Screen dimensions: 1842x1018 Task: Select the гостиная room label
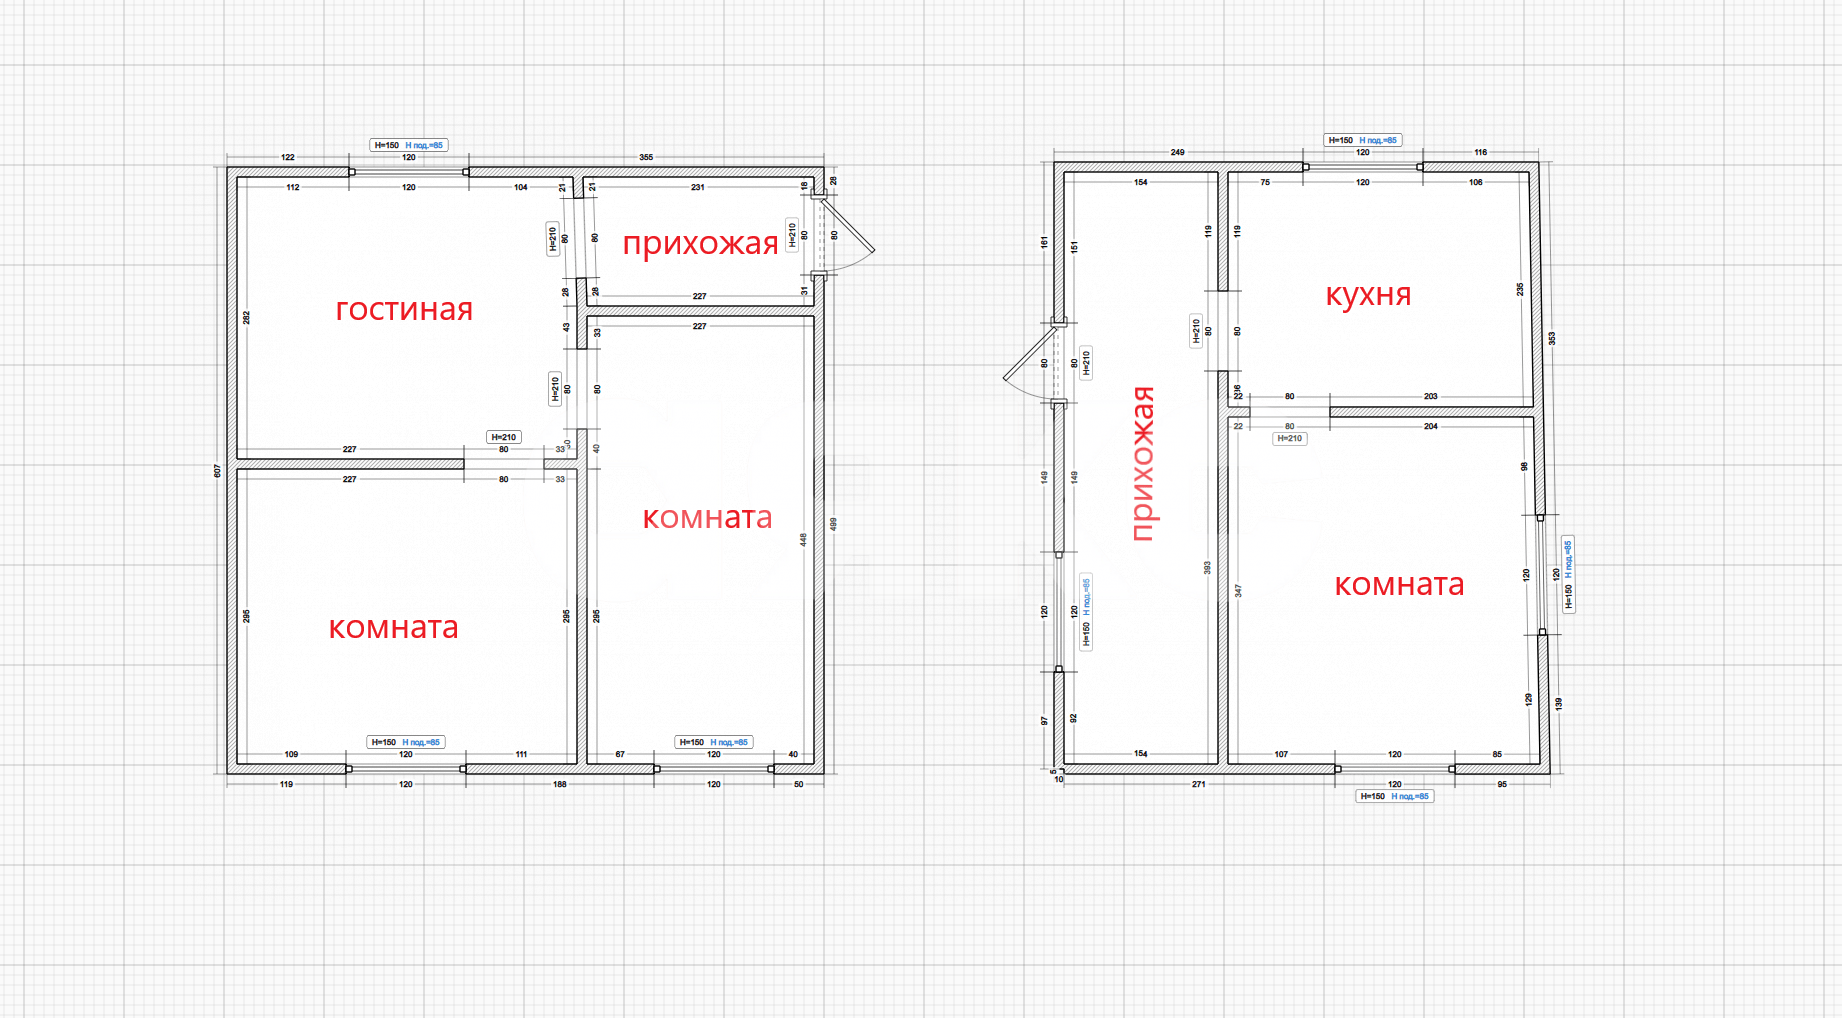[404, 309]
